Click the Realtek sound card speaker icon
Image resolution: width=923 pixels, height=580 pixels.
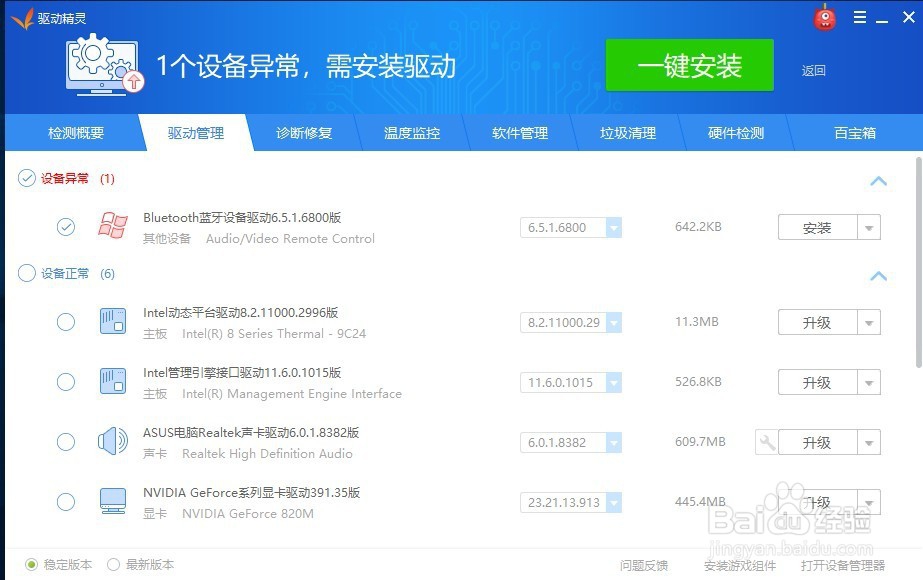112,441
